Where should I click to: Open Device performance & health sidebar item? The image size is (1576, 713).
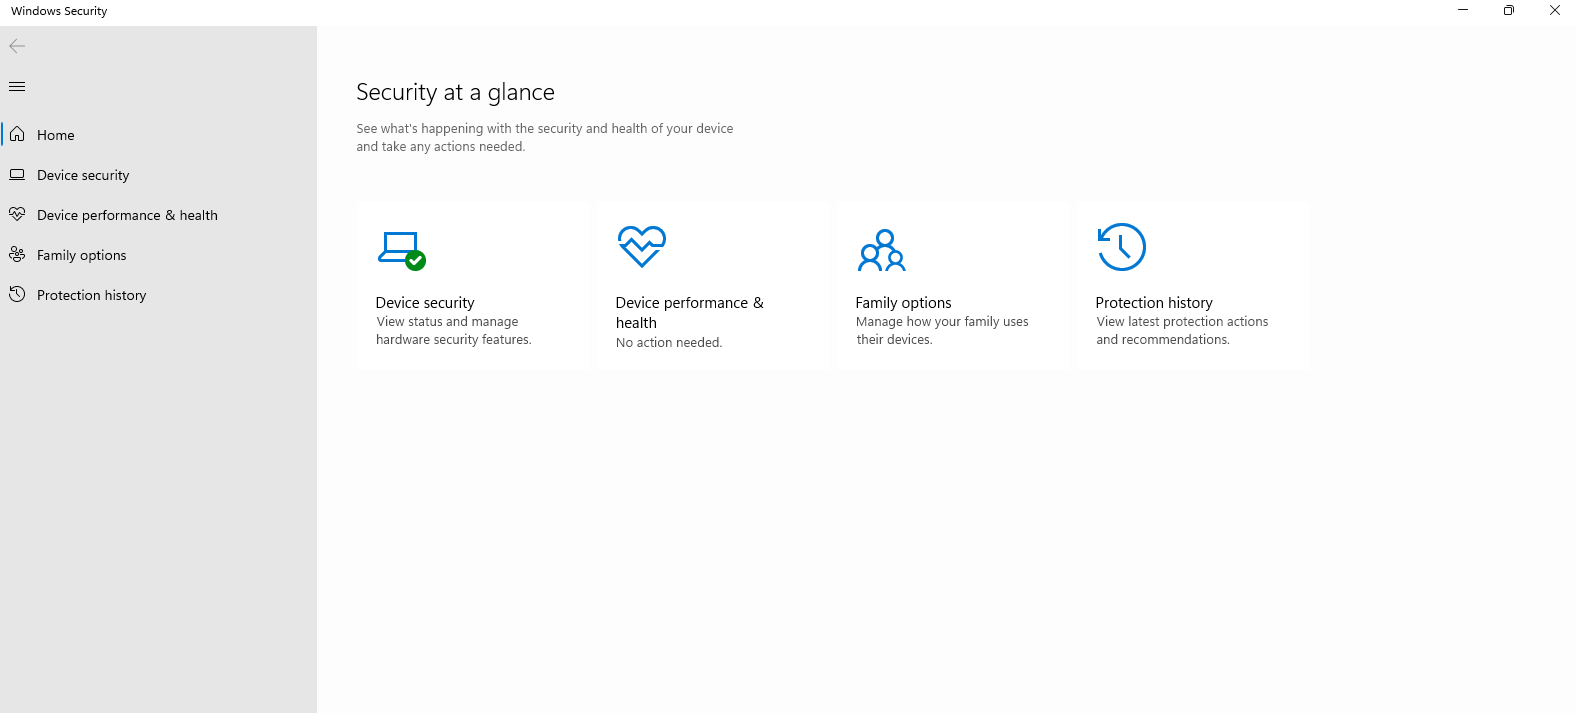[127, 215]
